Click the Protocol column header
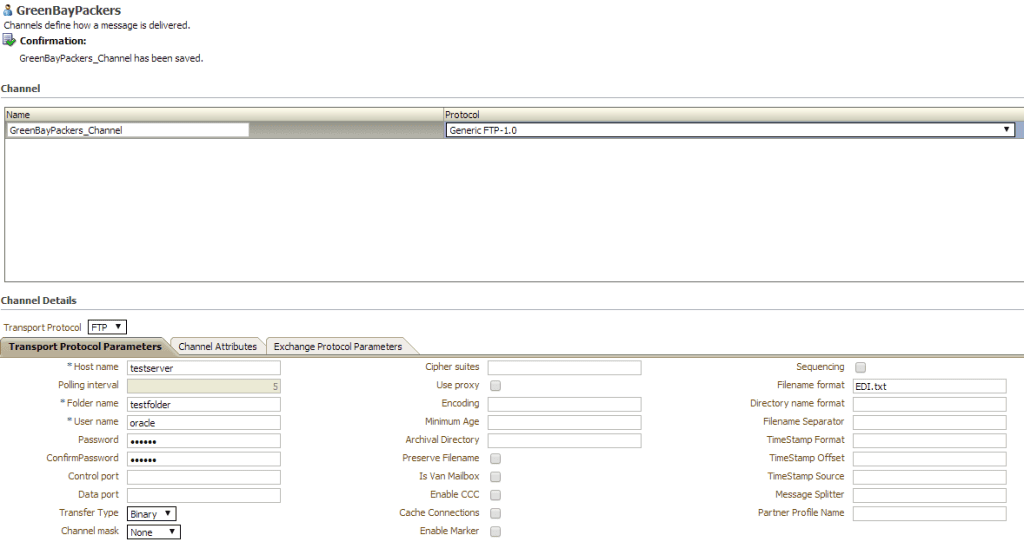This screenshot has height=555, width=1024. click(x=733, y=114)
